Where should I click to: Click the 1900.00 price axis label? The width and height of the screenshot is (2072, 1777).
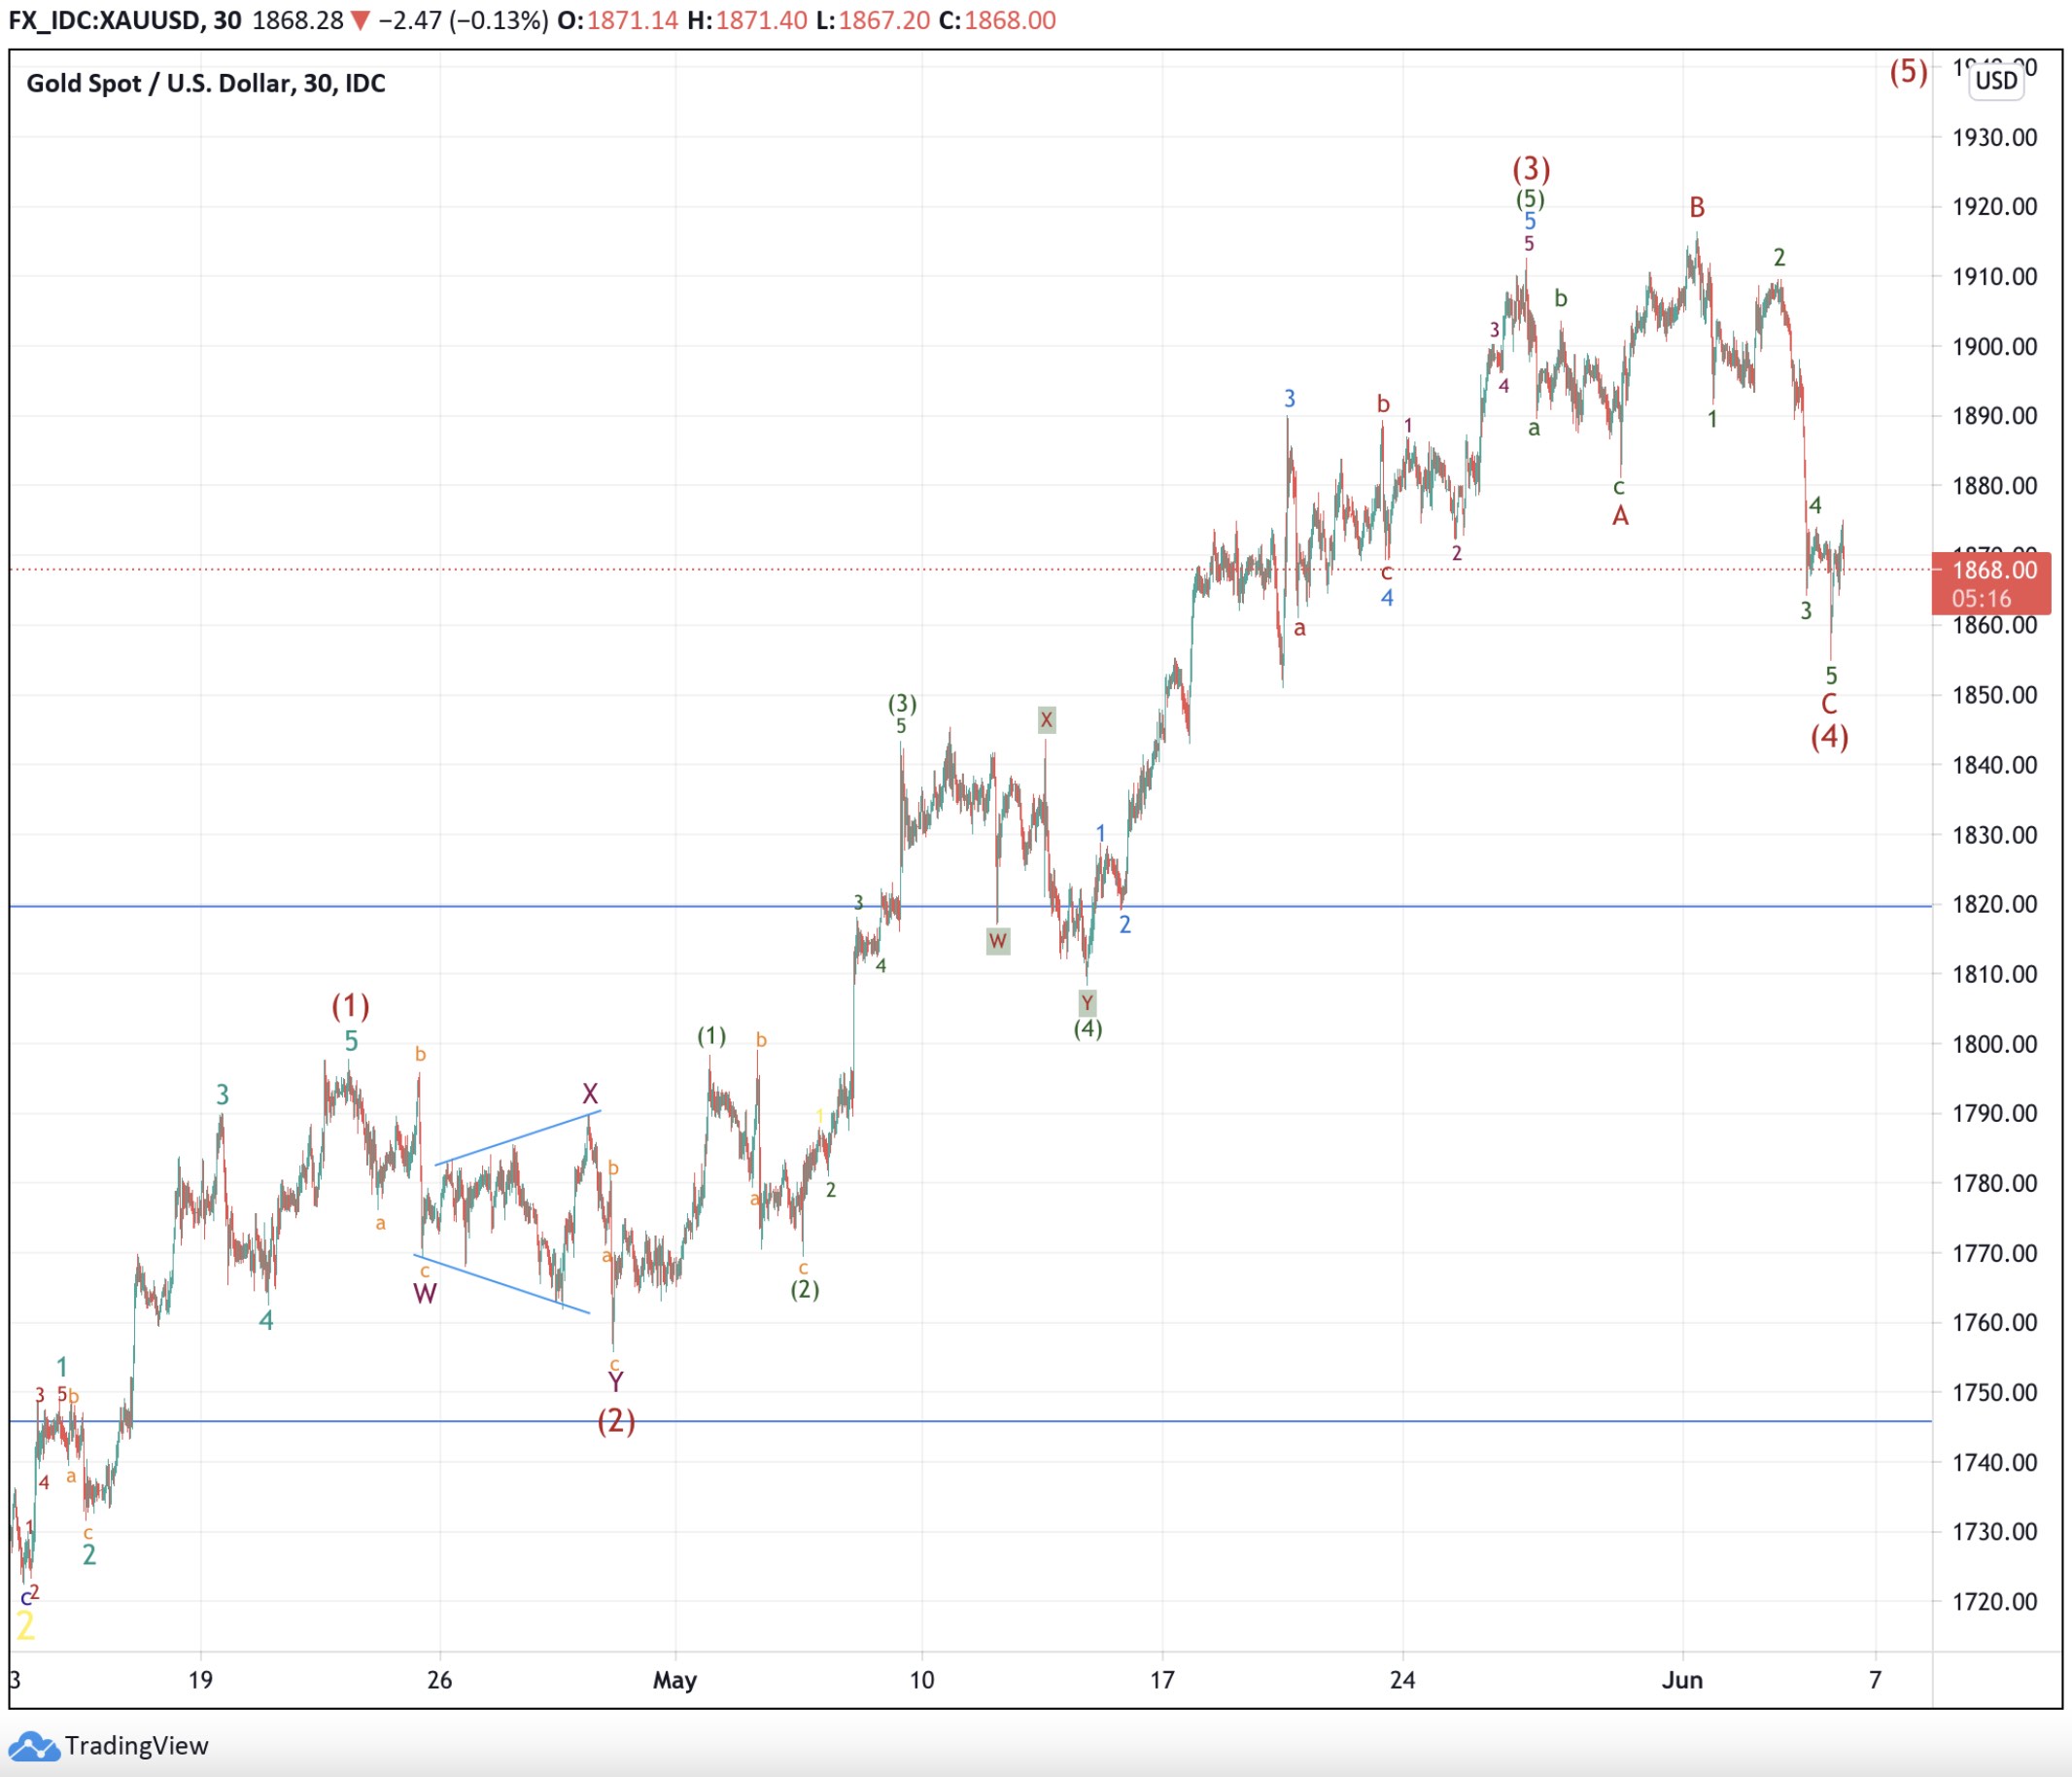coord(1994,347)
